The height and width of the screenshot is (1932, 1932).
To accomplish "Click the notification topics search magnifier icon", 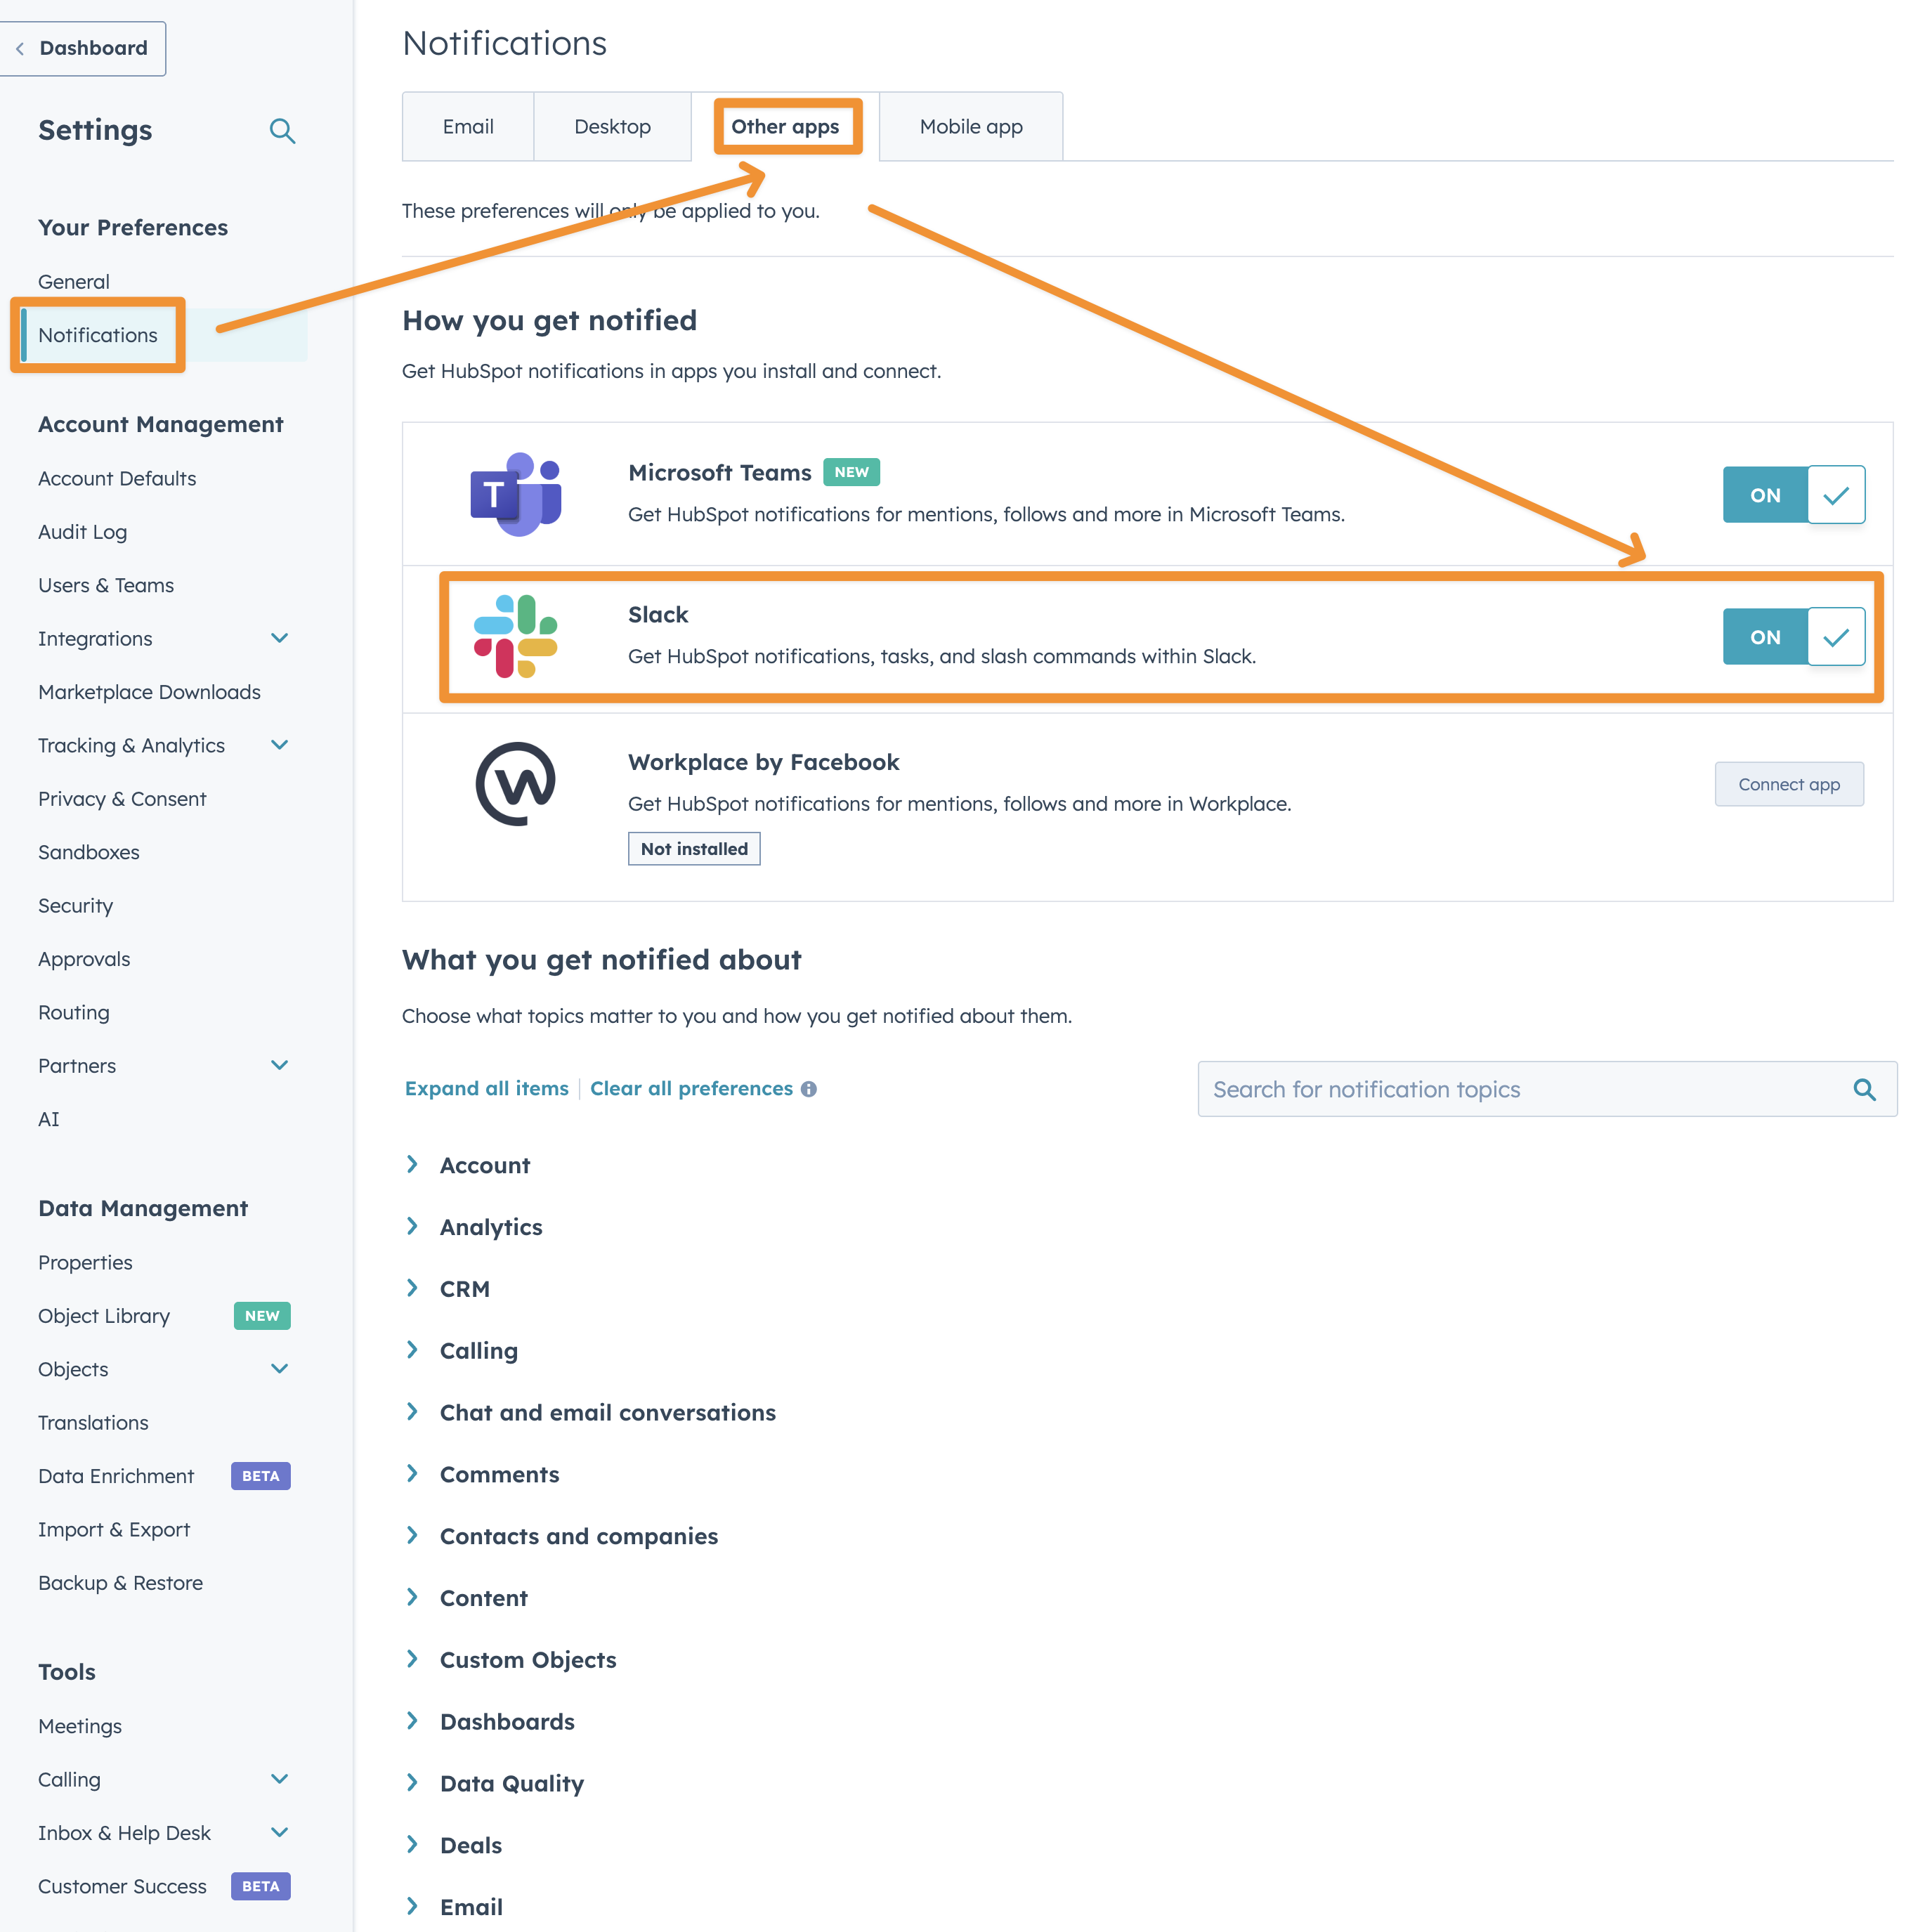I will [x=1864, y=1089].
